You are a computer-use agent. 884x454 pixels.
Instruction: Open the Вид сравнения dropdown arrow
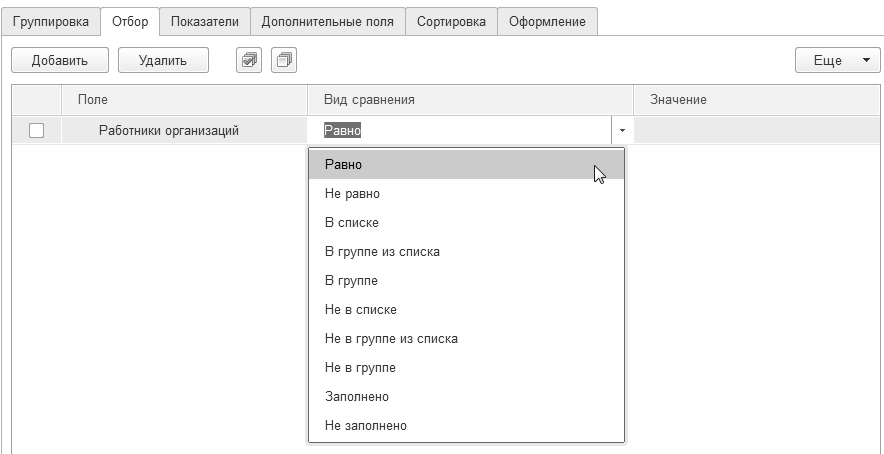point(623,130)
